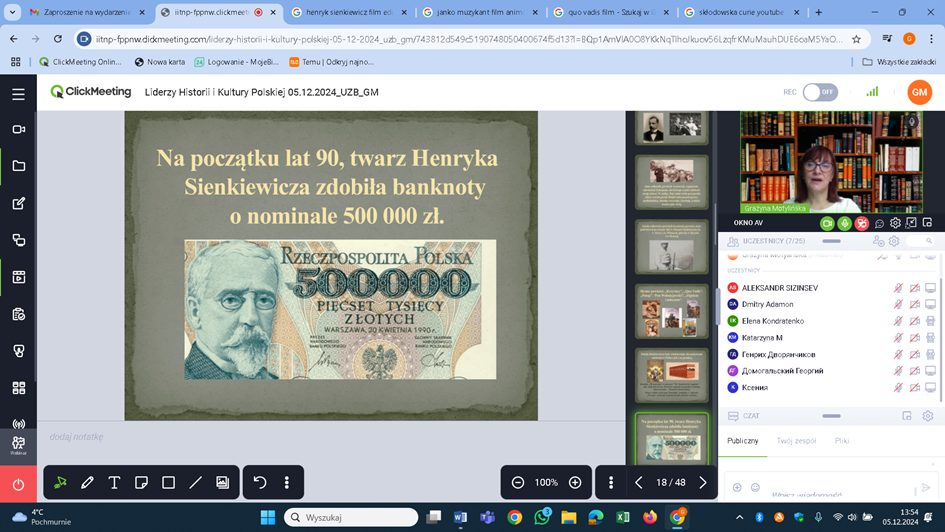Open the speech bubble icon in AV bar
This screenshot has width=945, height=532.
click(x=879, y=224)
